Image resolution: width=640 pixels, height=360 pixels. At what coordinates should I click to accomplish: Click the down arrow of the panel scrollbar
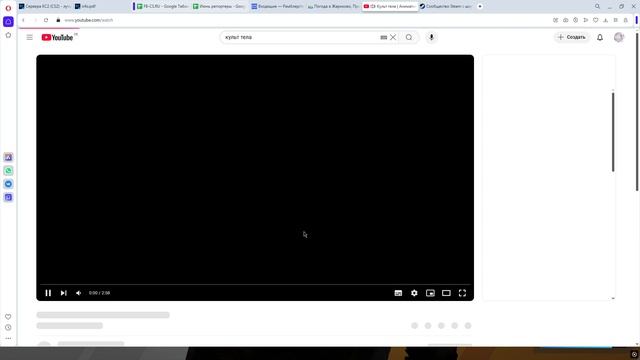[x=613, y=298]
